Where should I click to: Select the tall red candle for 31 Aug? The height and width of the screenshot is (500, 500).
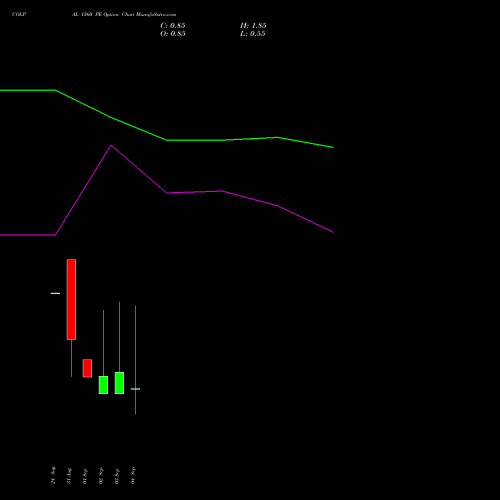(71, 299)
